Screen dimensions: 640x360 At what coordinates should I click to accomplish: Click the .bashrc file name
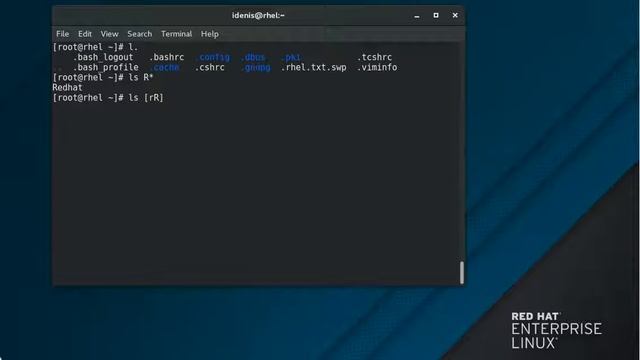pyautogui.click(x=167, y=57)
